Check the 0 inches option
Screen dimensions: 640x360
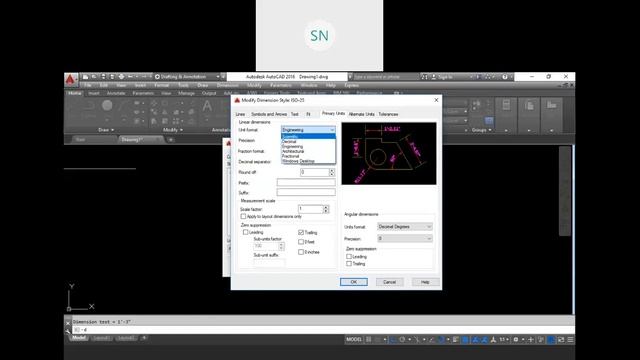pos(301,252)
